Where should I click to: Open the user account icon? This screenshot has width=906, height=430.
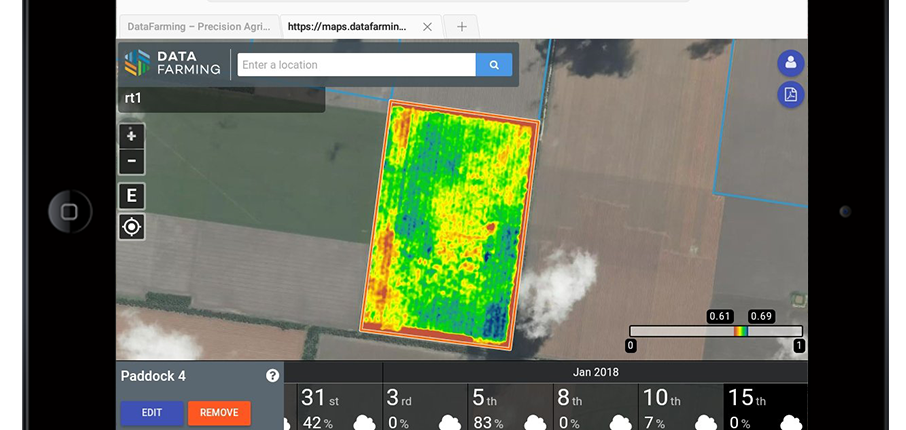(x=790, y=63)
